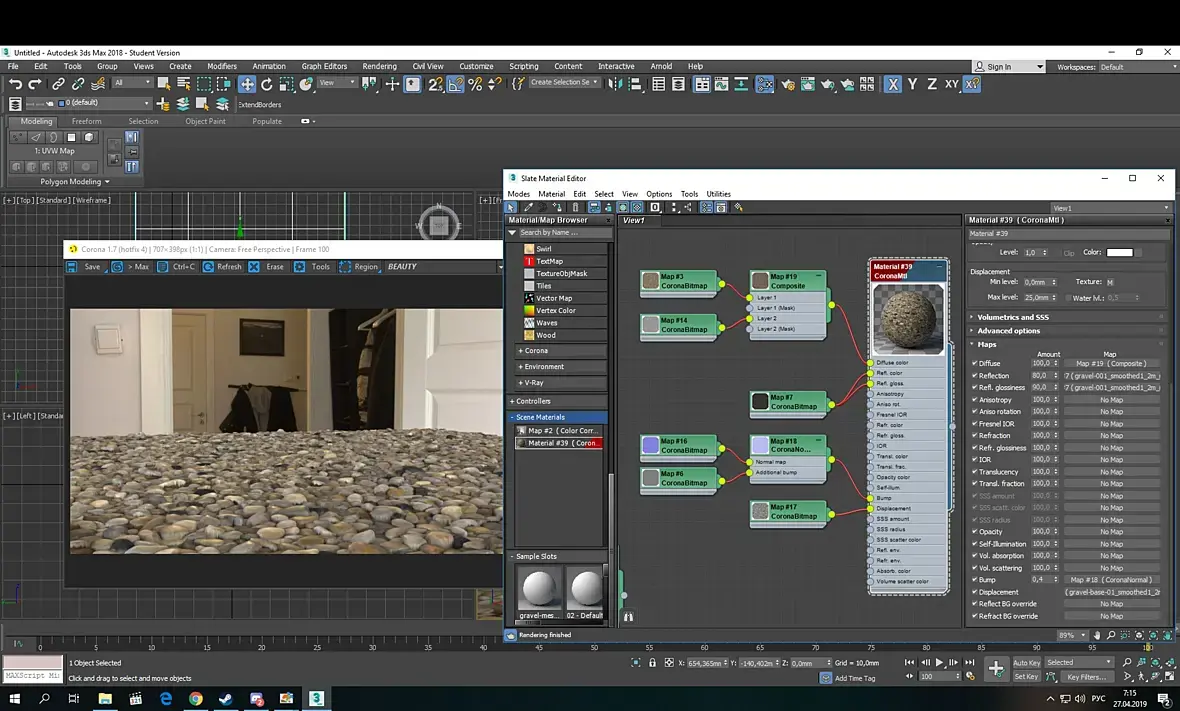This screenshot has height=711, width=1180.
Task: Click Erase in Corona frame buffer
Action: [x=267, y=267]
